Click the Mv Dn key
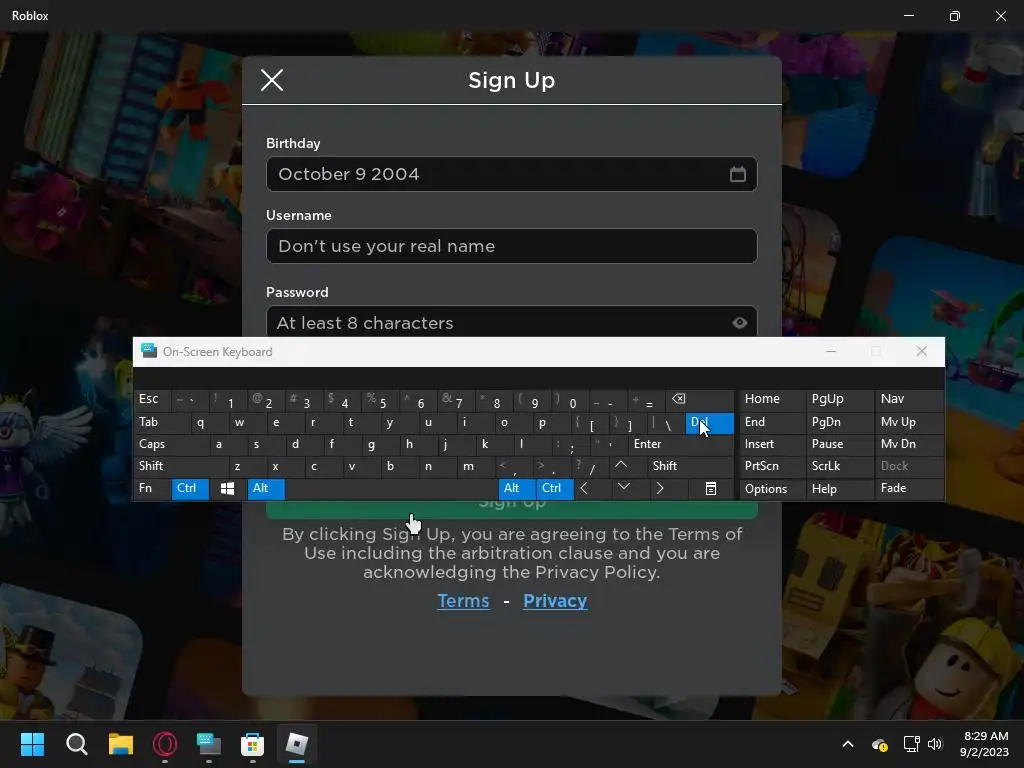Image resolution: width=1024 pixels, height=768 pixels. tap(909, 444)
